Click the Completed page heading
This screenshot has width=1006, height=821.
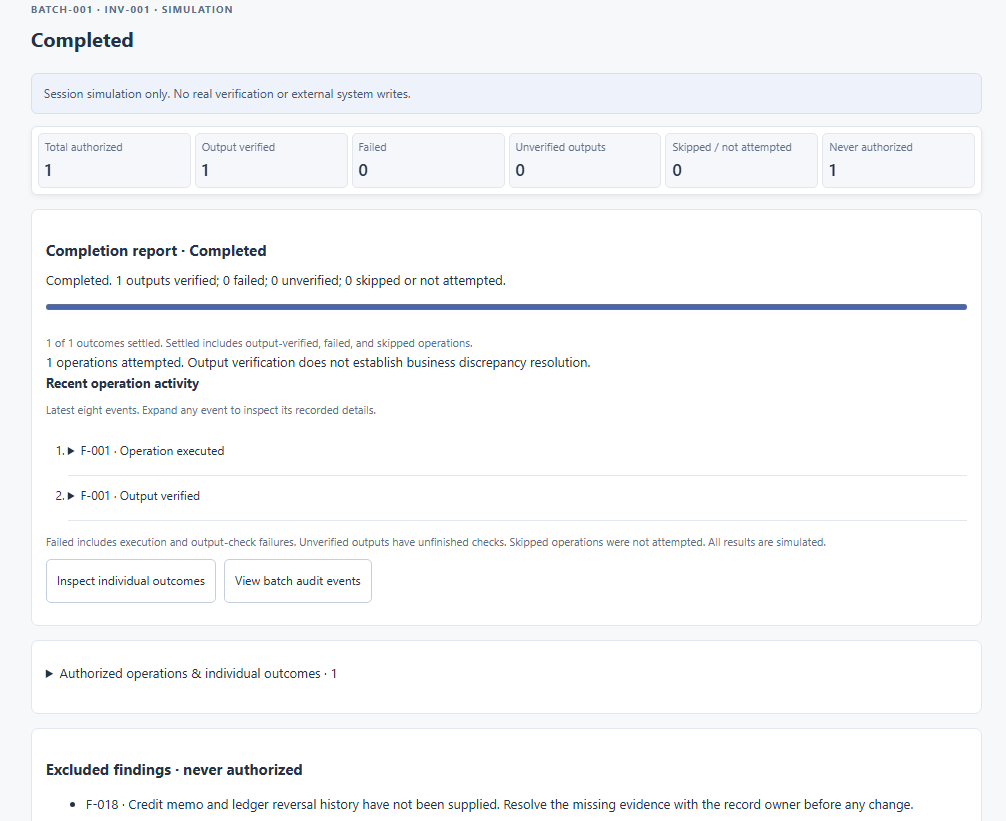click(82, 40)
